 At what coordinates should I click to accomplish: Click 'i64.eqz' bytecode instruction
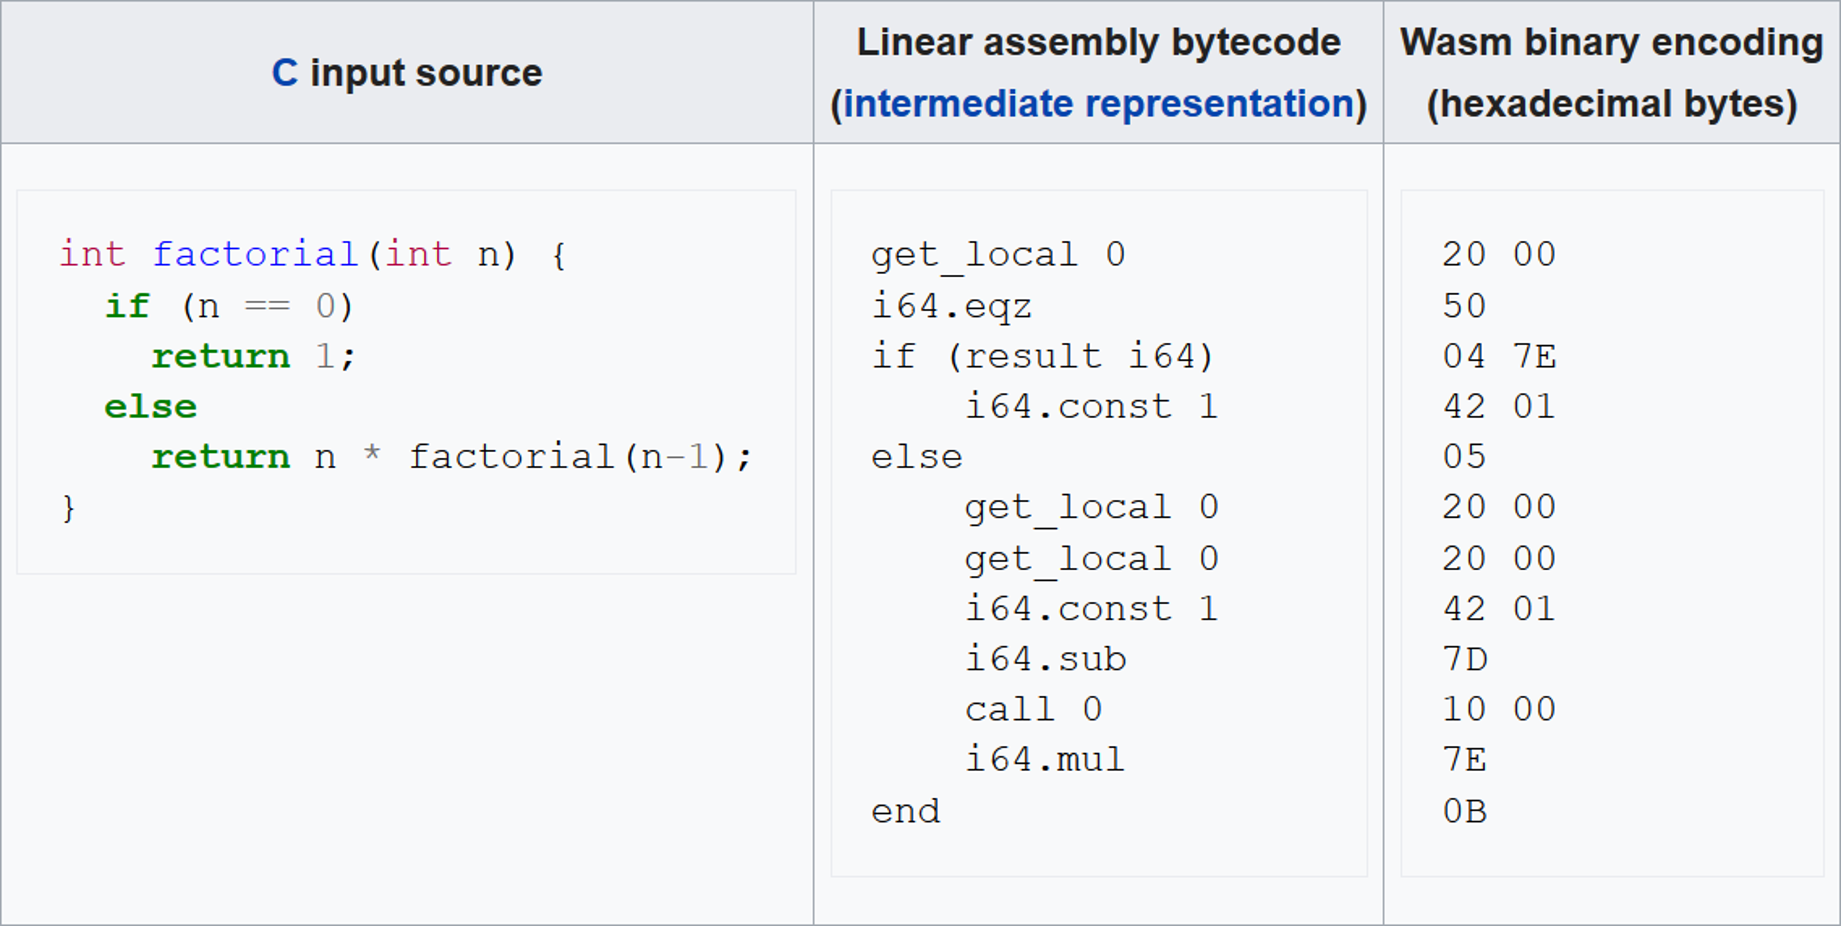pos(951,306)
